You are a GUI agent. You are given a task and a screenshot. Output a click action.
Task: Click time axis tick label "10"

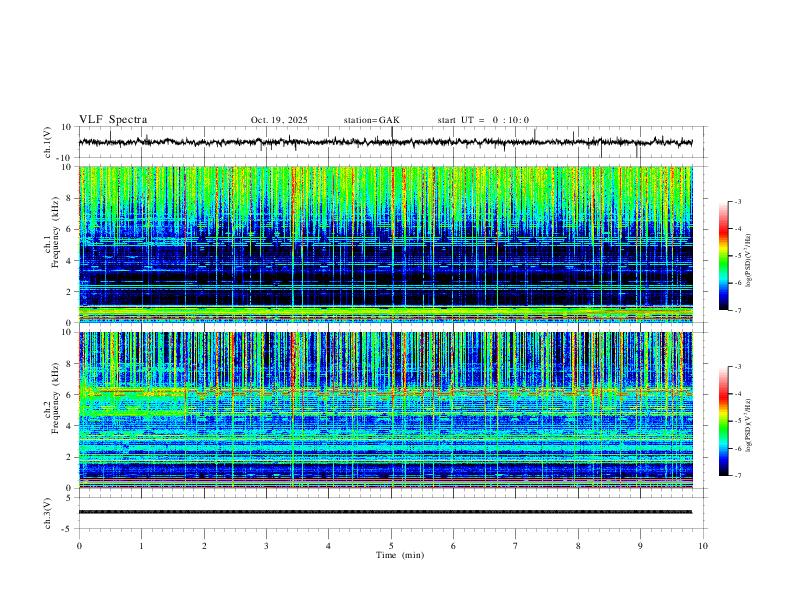click(703, 546)
